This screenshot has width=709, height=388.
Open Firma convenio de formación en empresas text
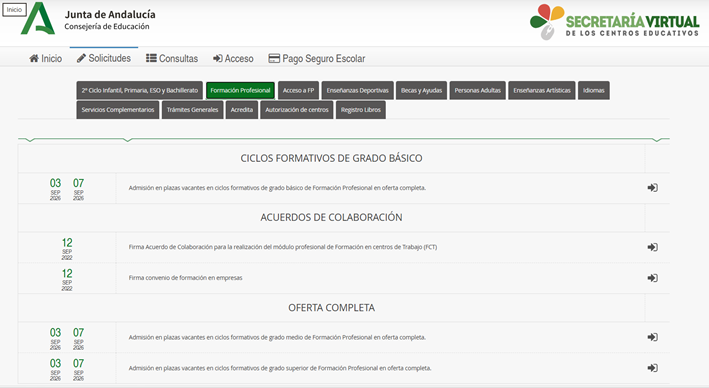point(185,278)
